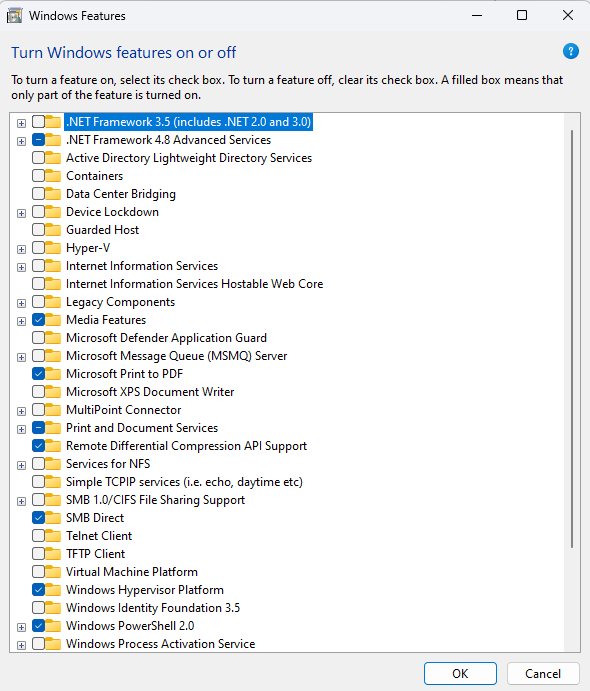Expand Microsoft Message Queue (MSMQ) Server node
Screen dimensions: 590x691
pyautogui.click(x=21, y=357)
